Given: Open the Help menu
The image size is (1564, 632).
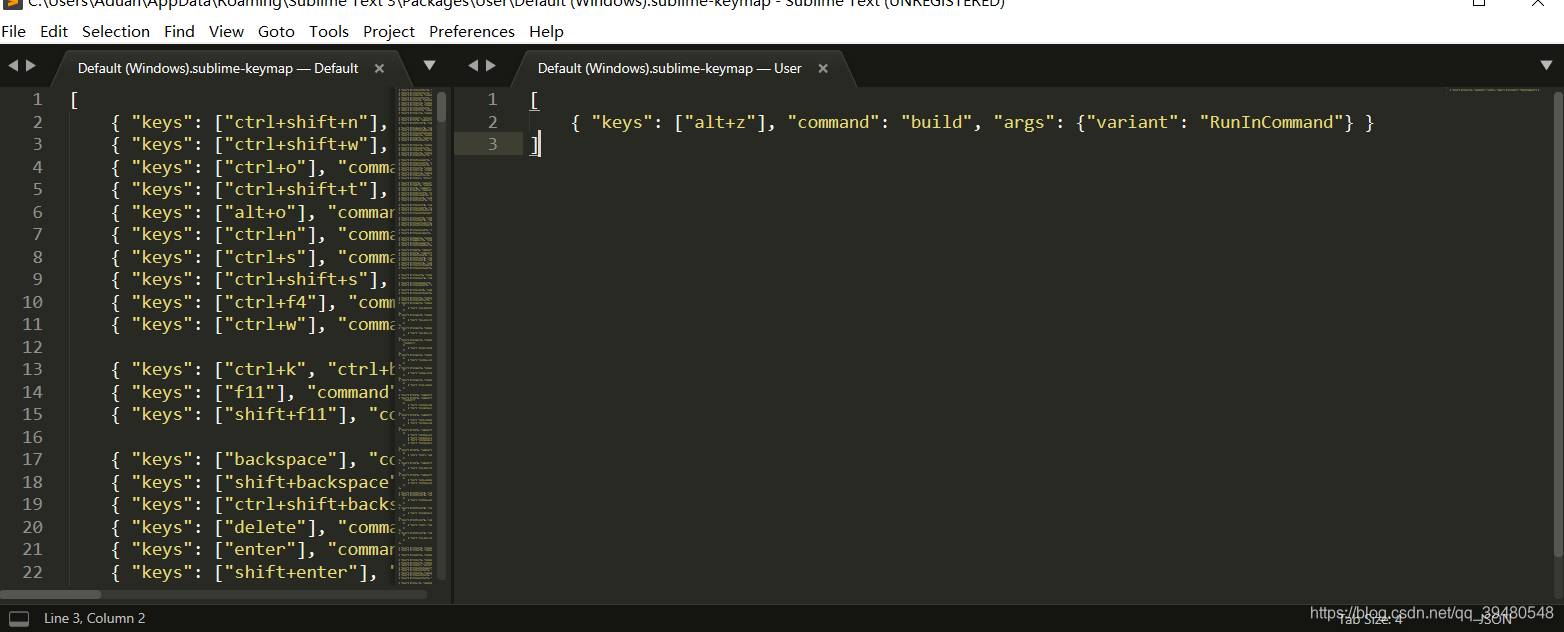Looking at the screenshot, I should pos(546,31).
